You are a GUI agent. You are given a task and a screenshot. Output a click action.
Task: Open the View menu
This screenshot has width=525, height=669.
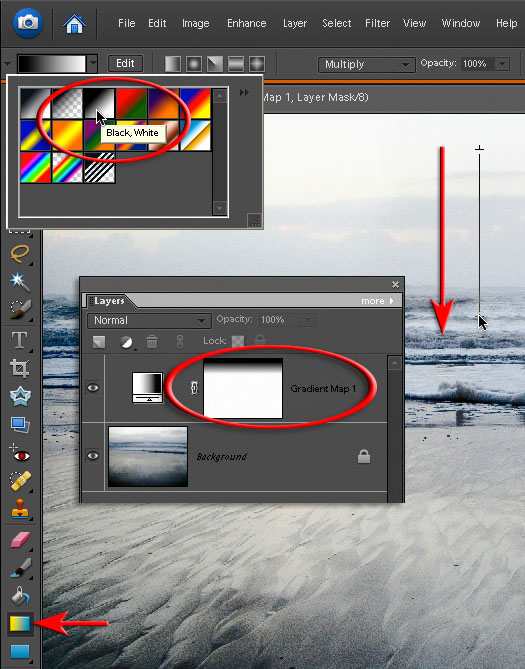pos(414,23)
